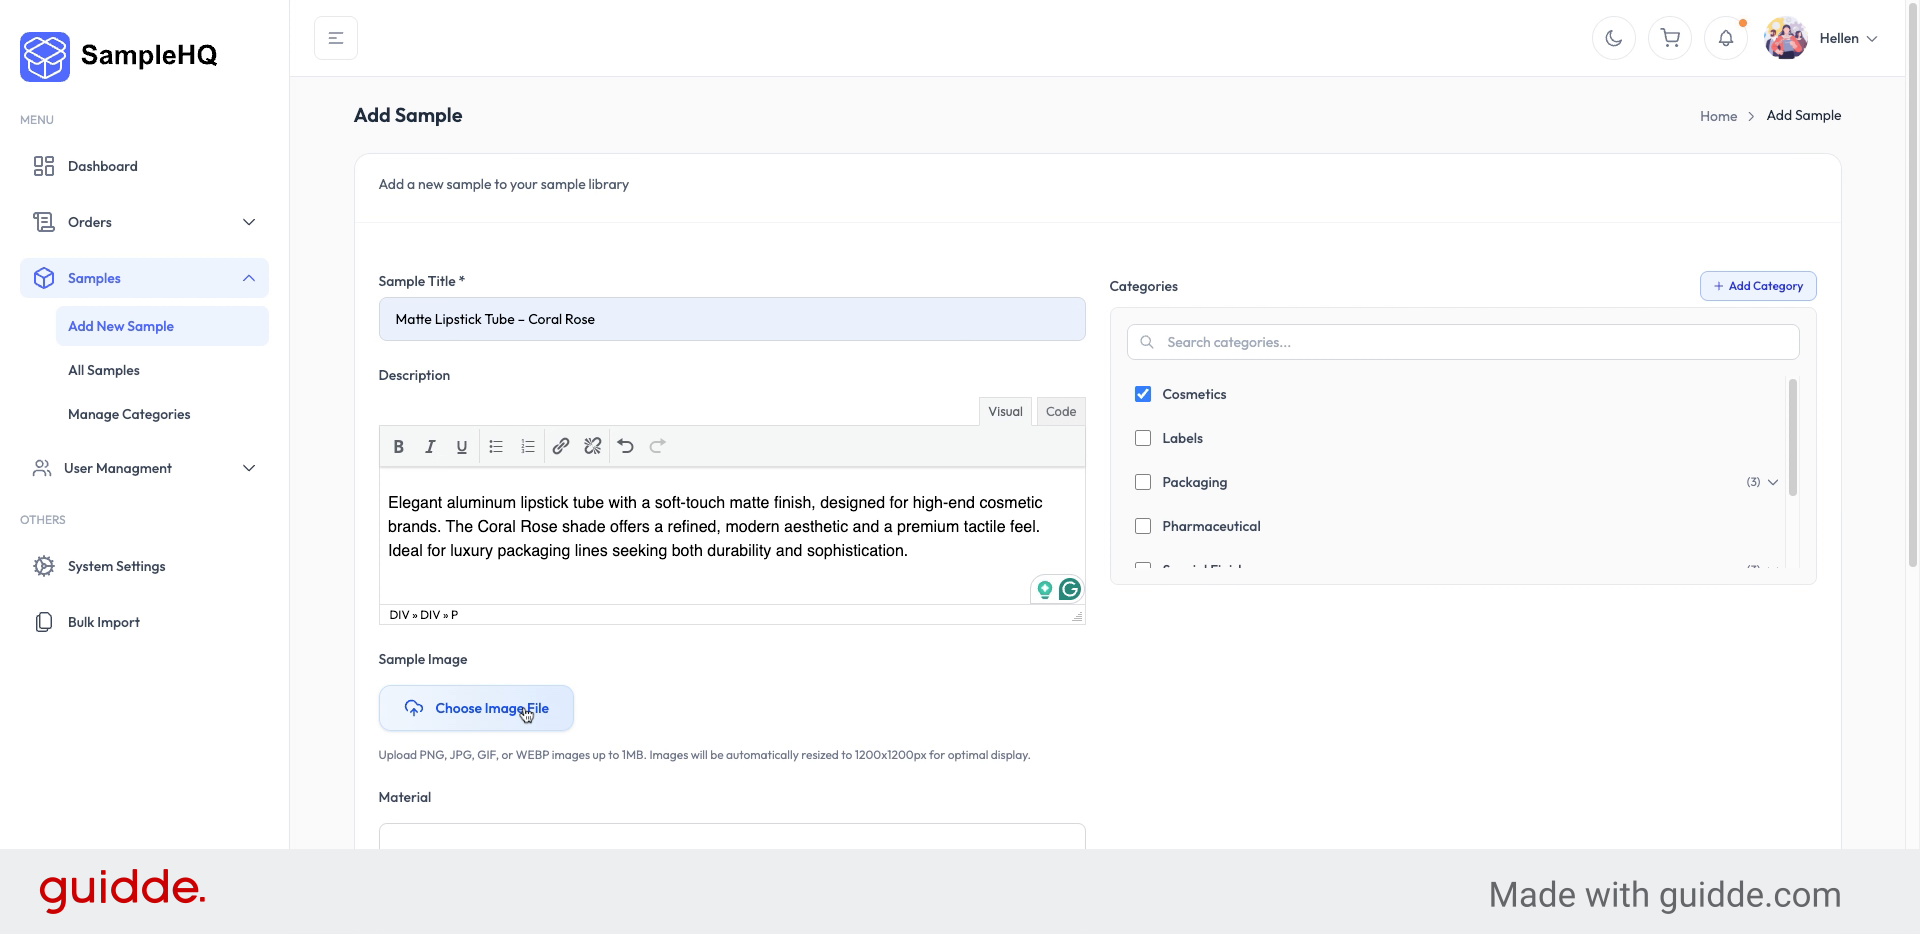Screen dimensions: 1920x934
Task: Open the shopping cart icon
Action: (1669, 38)
